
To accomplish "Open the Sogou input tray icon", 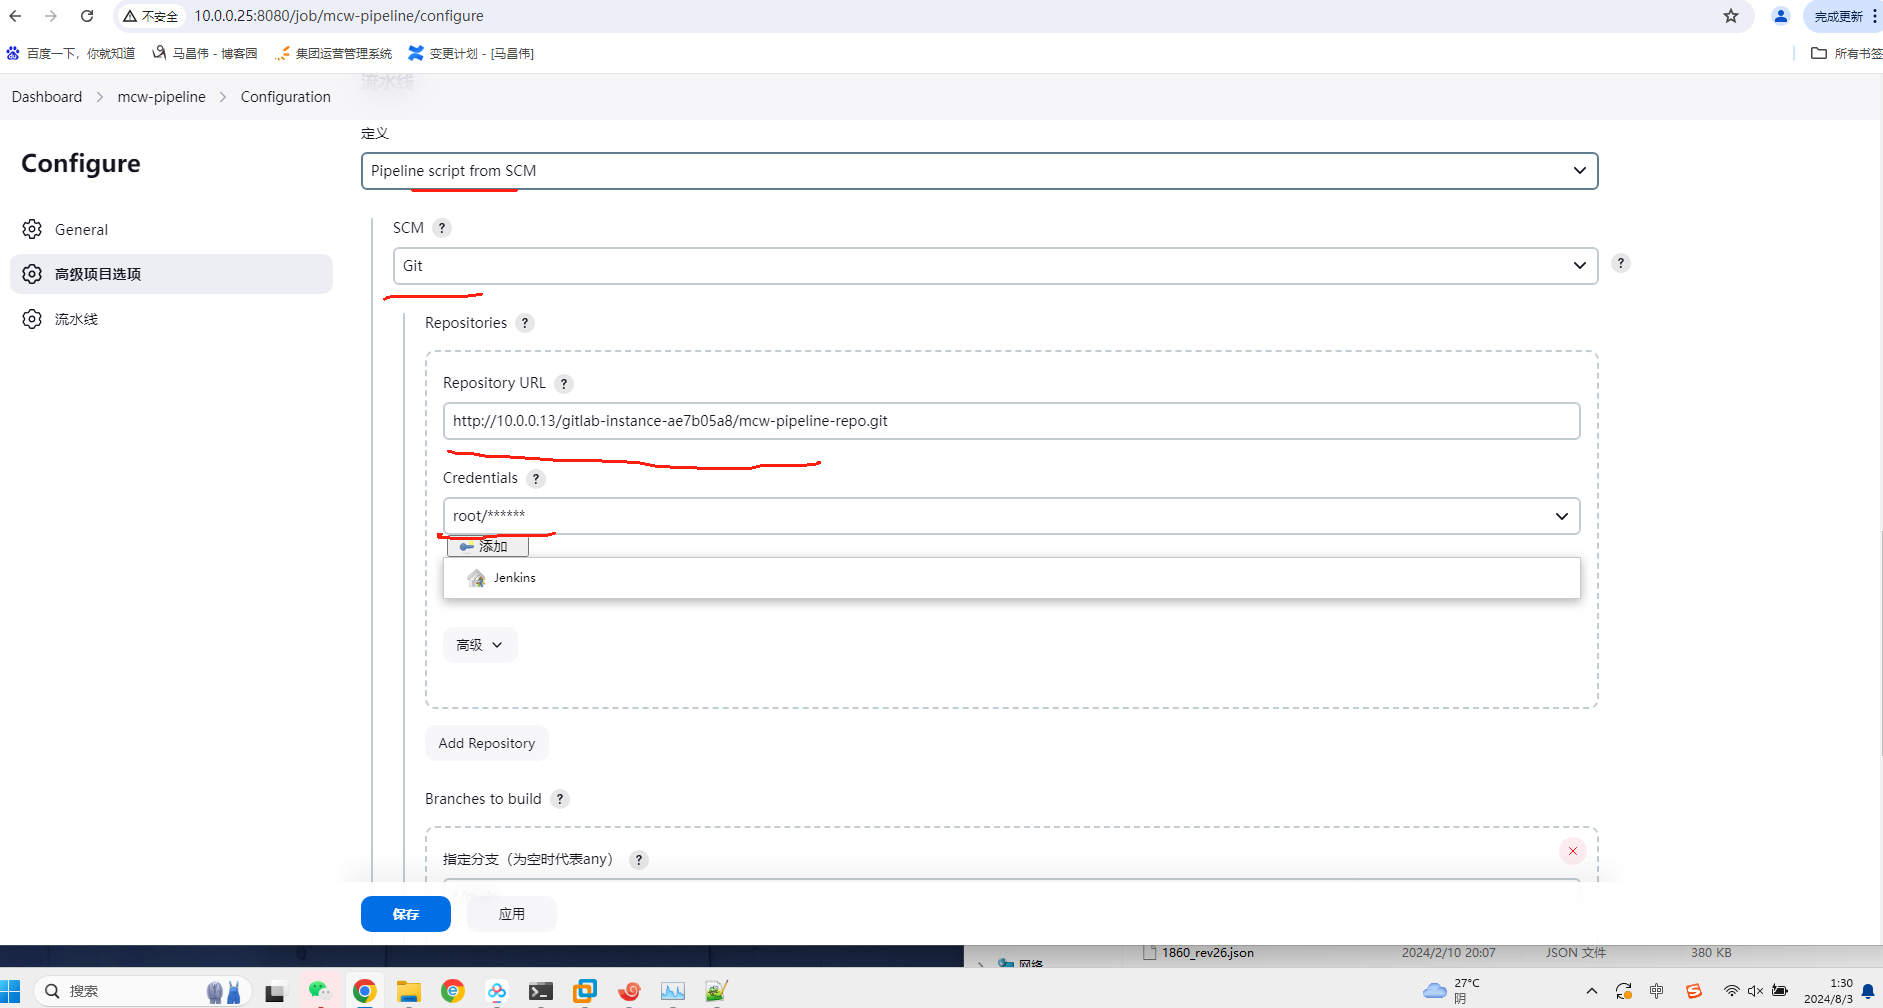I will point(1693,991).
